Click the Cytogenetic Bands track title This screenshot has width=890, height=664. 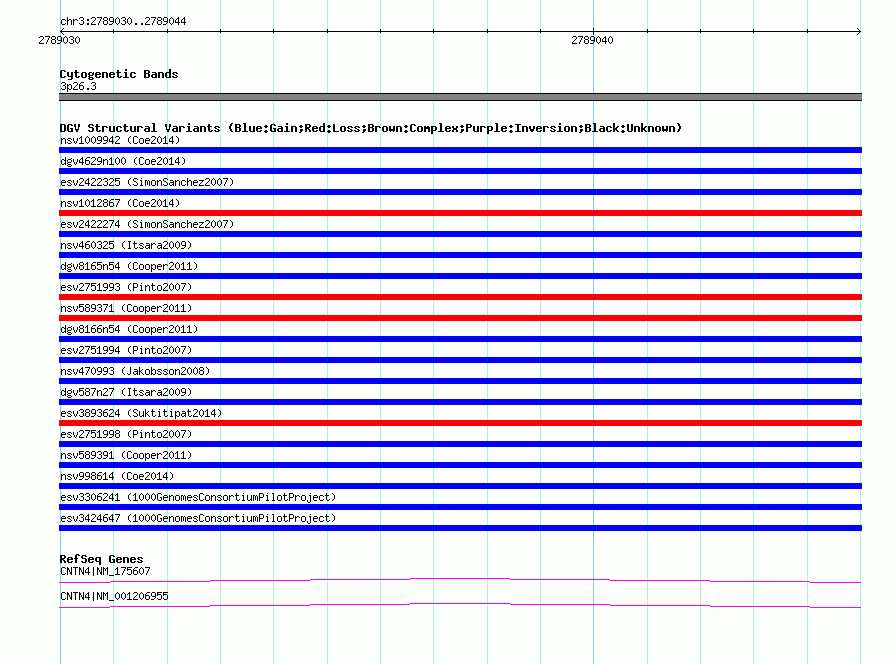pyautogui.click(x=119, y=74)
